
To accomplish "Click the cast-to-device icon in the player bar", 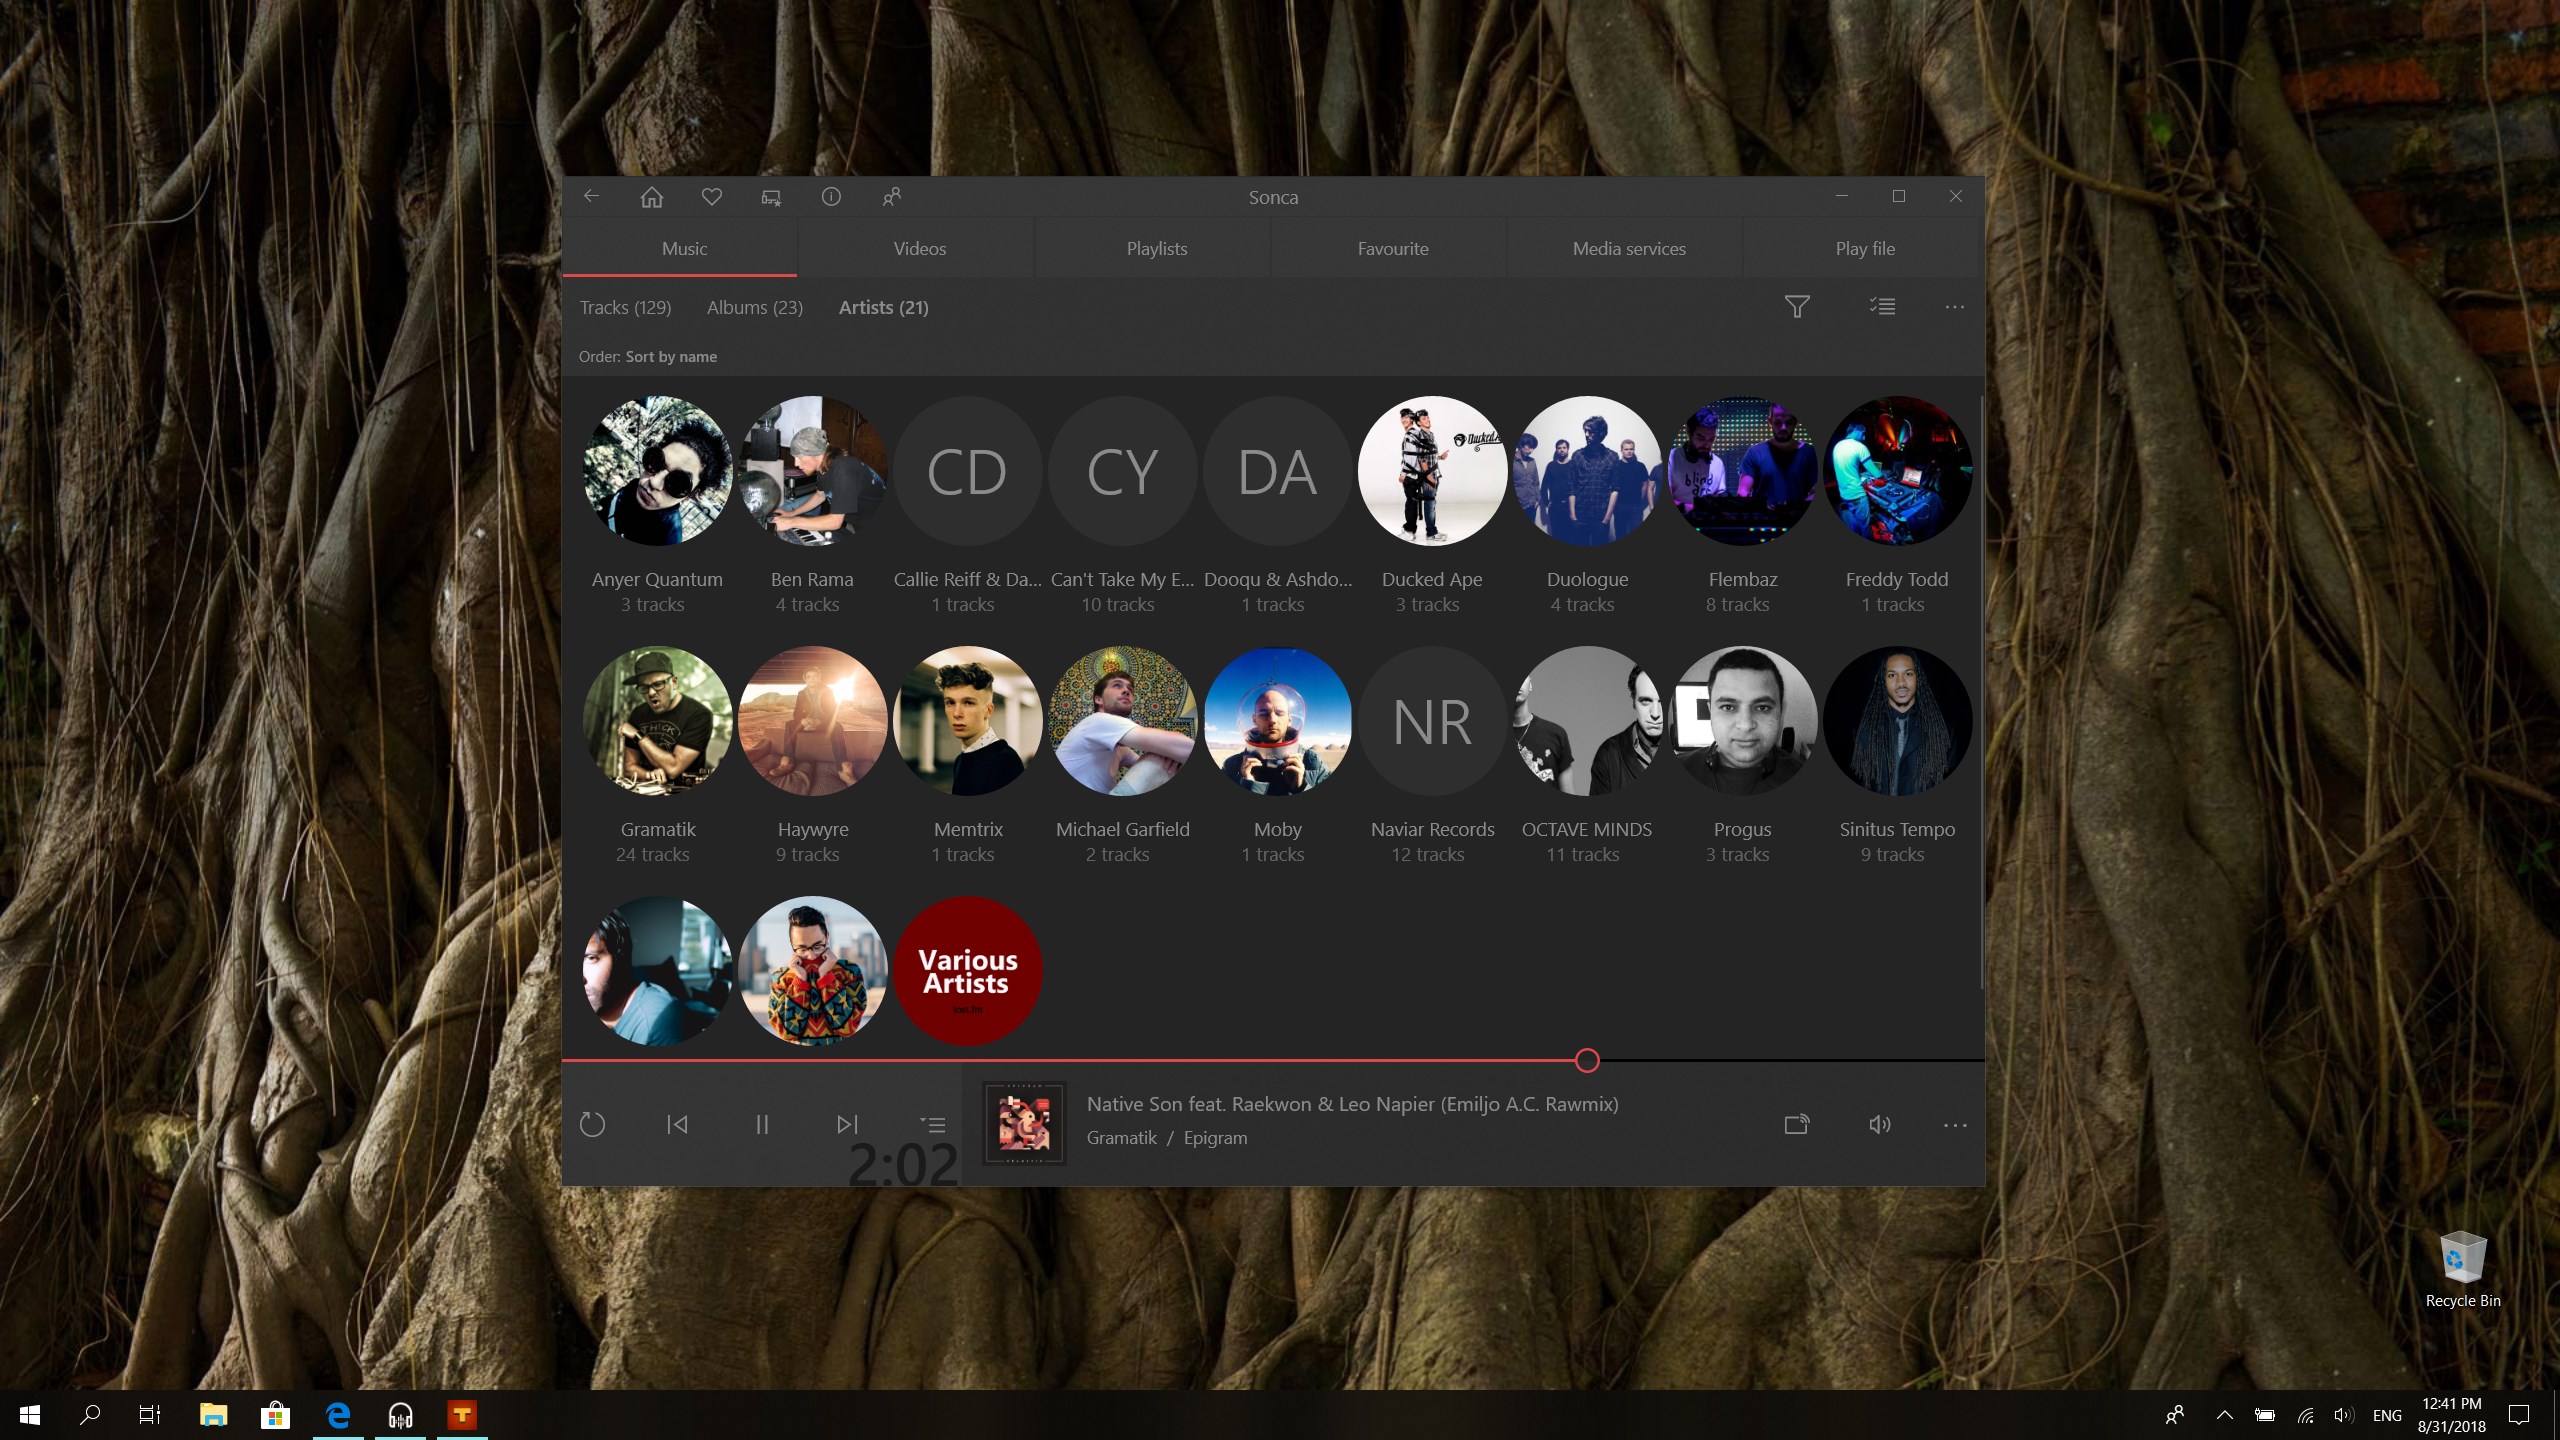I will pos(1795,1124).
